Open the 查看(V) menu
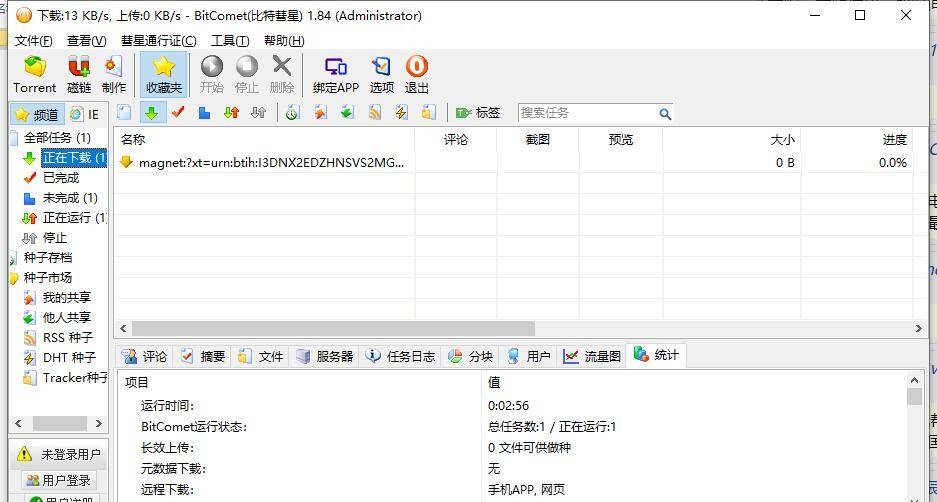 tap(87, 41)
